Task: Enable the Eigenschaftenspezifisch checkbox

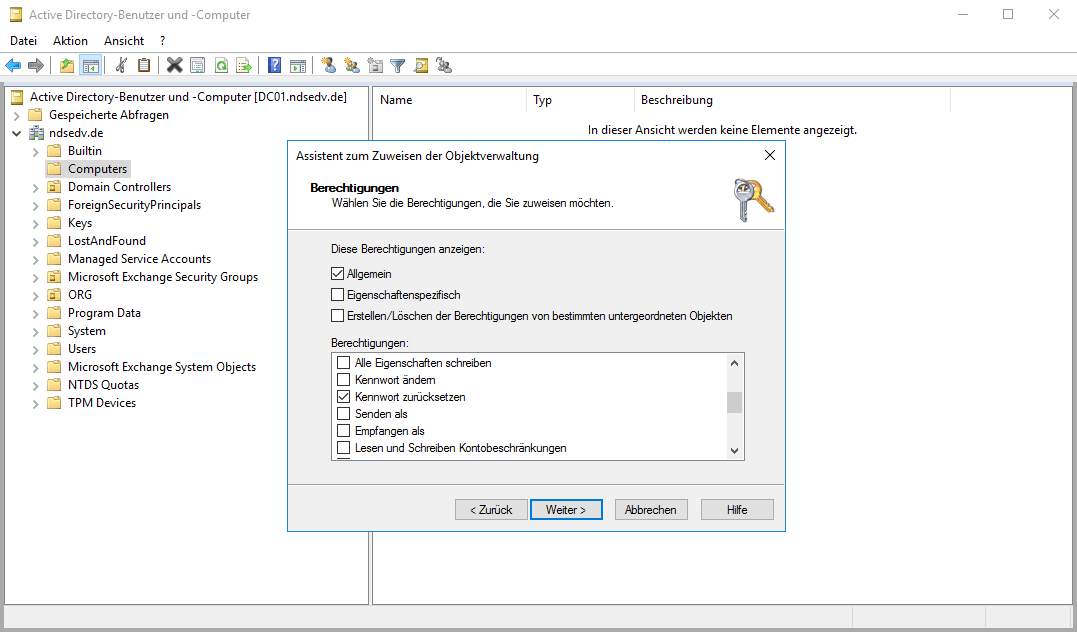Action: click(x=337, y=295)
